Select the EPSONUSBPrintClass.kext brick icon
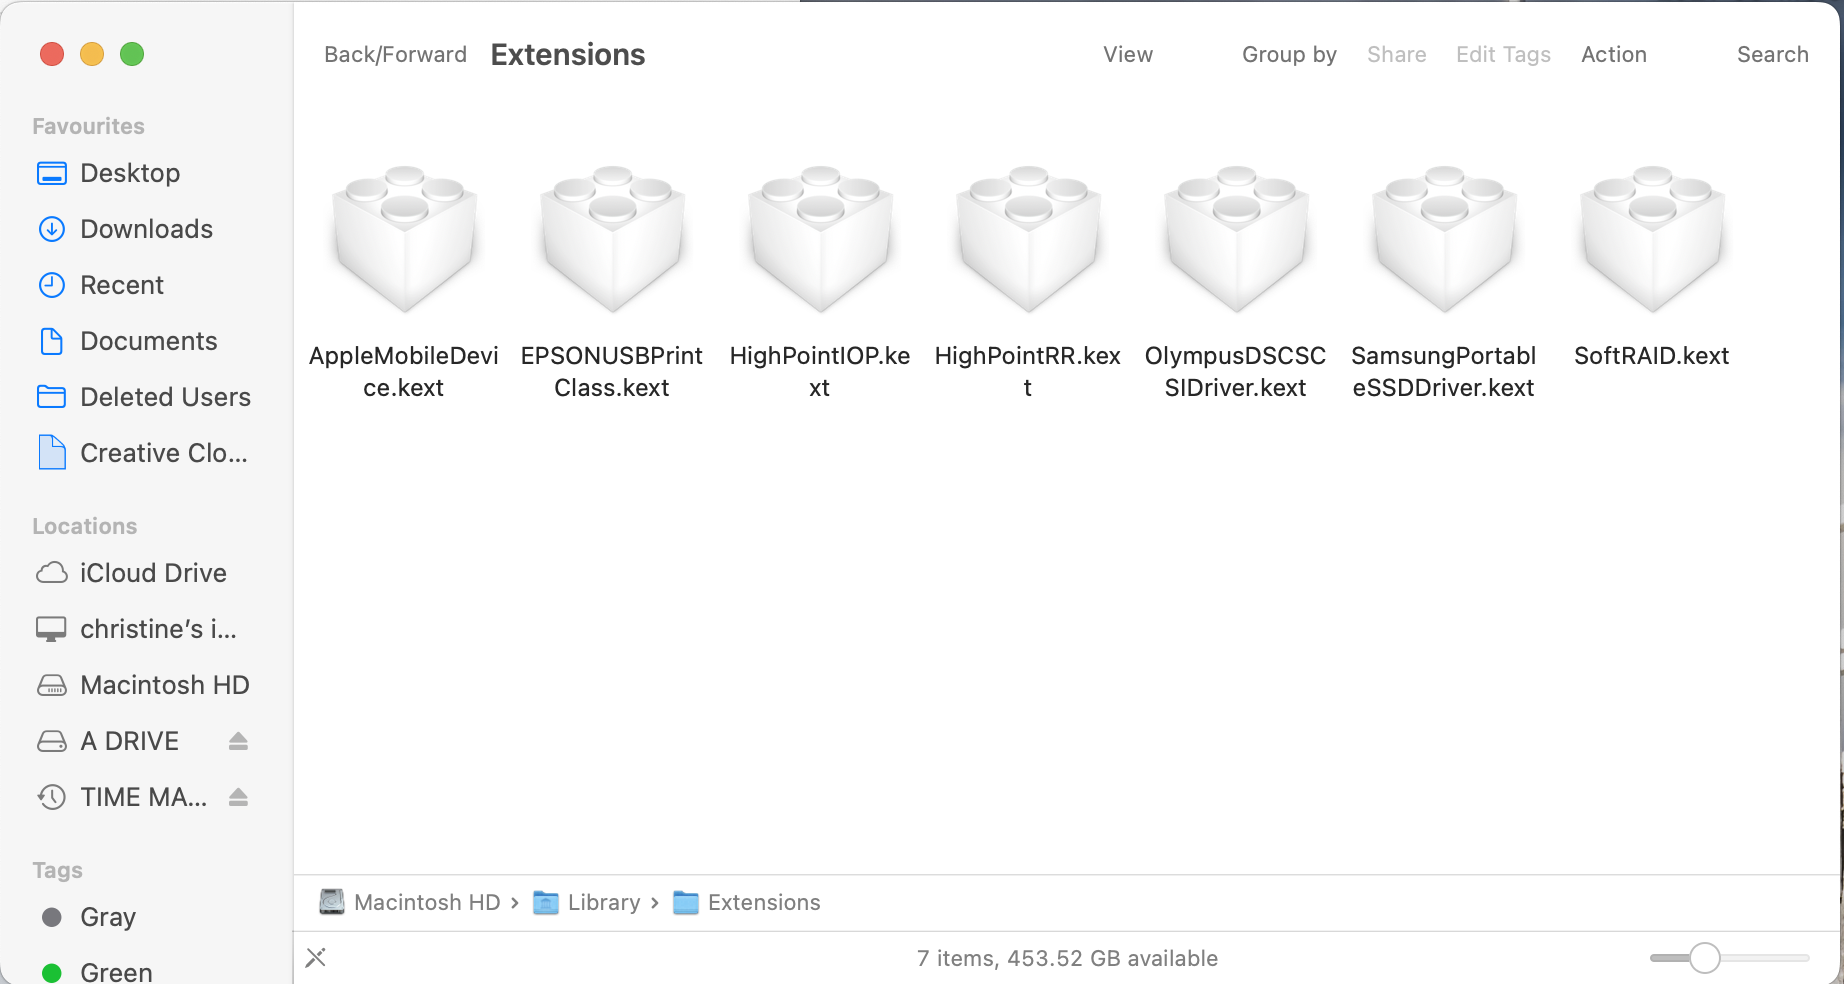 point(612,239)
